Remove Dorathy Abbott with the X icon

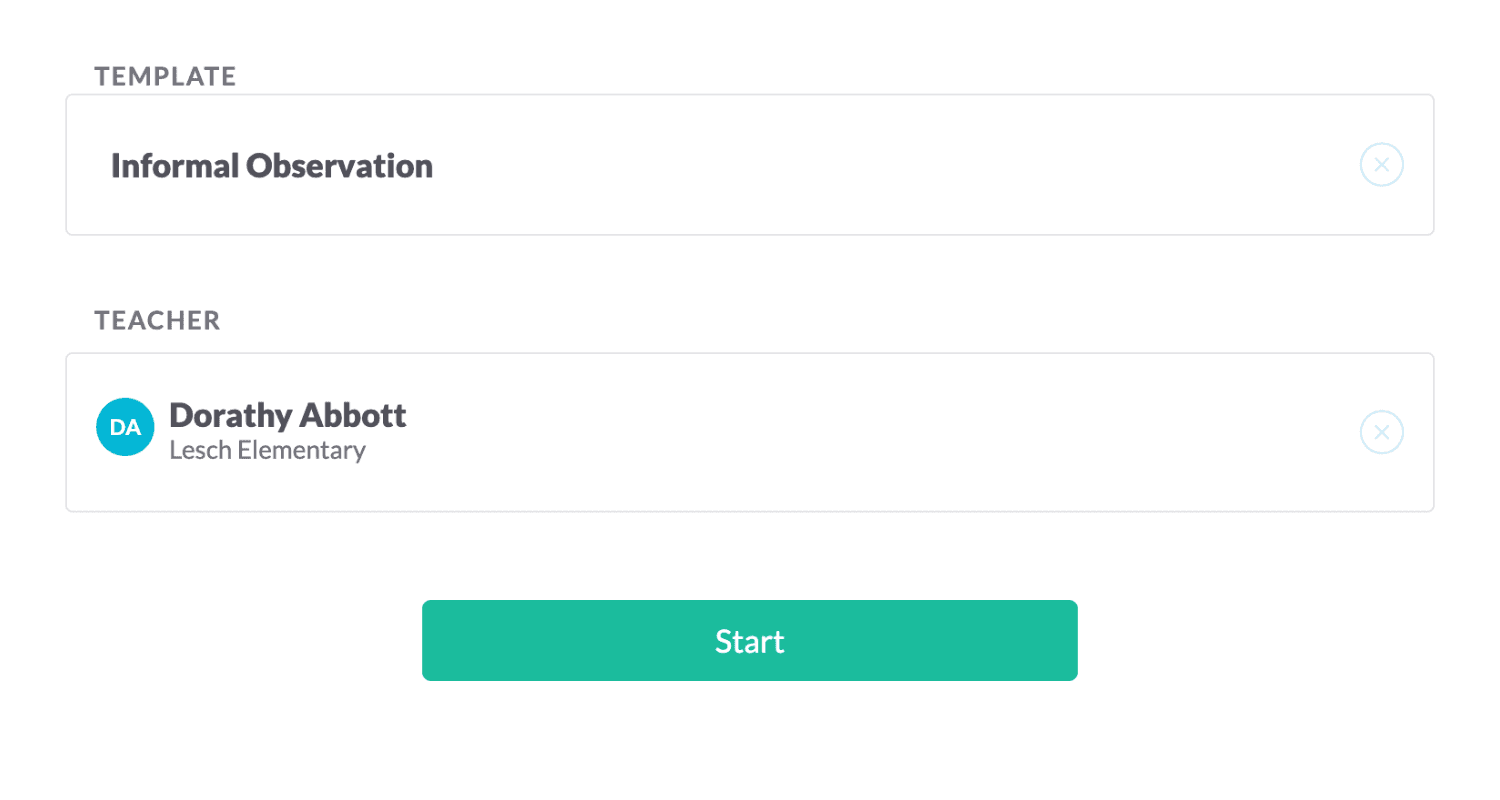pyautogui.click(x=1381, y=432)
